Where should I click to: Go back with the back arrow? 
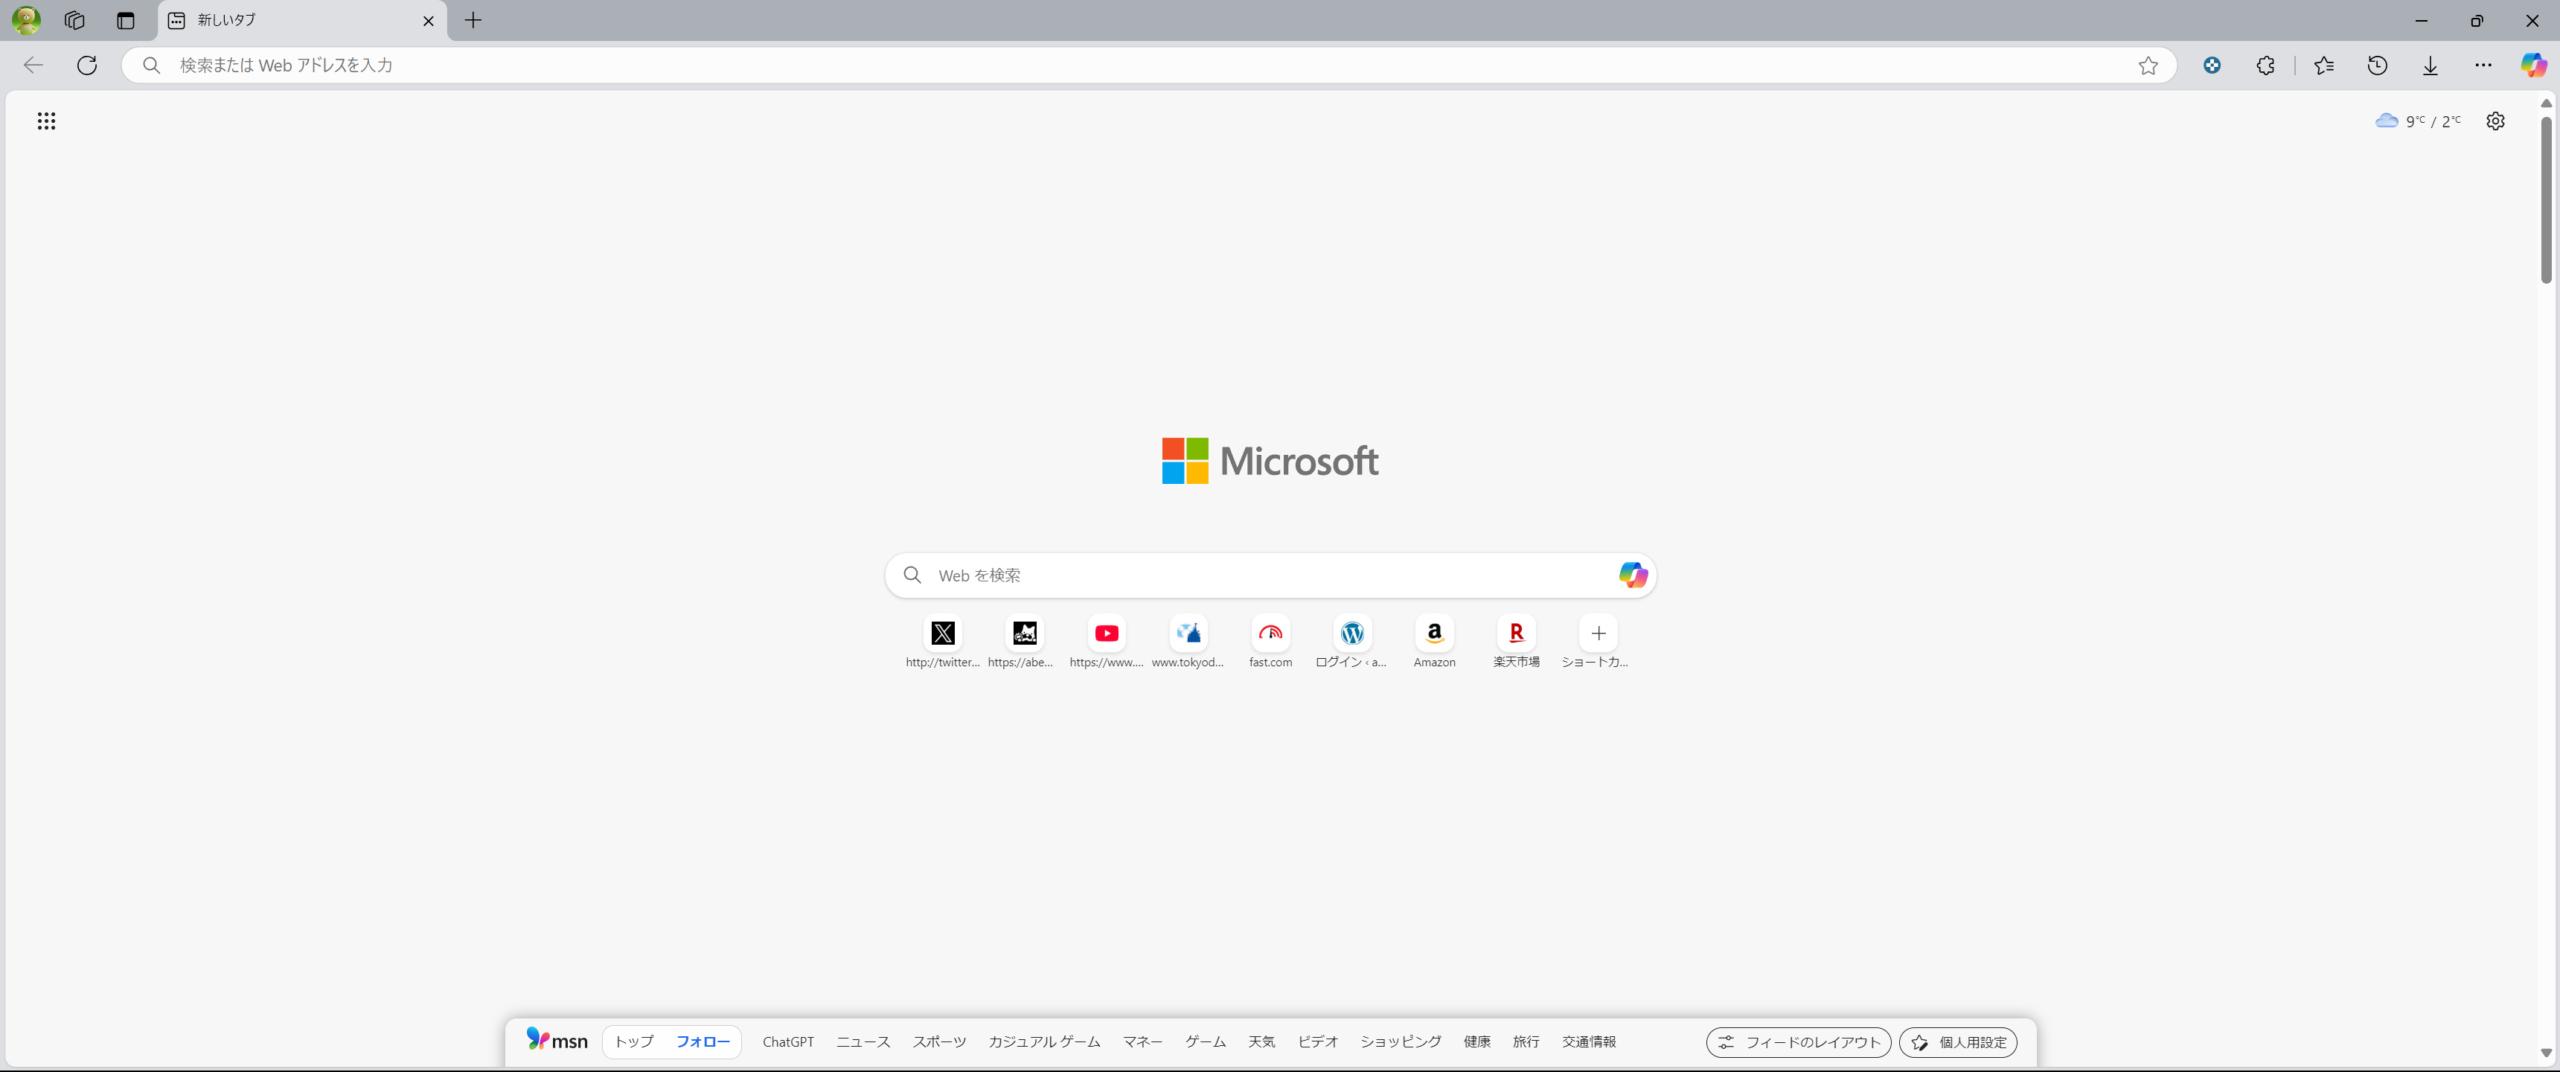[x=33, y=65]
